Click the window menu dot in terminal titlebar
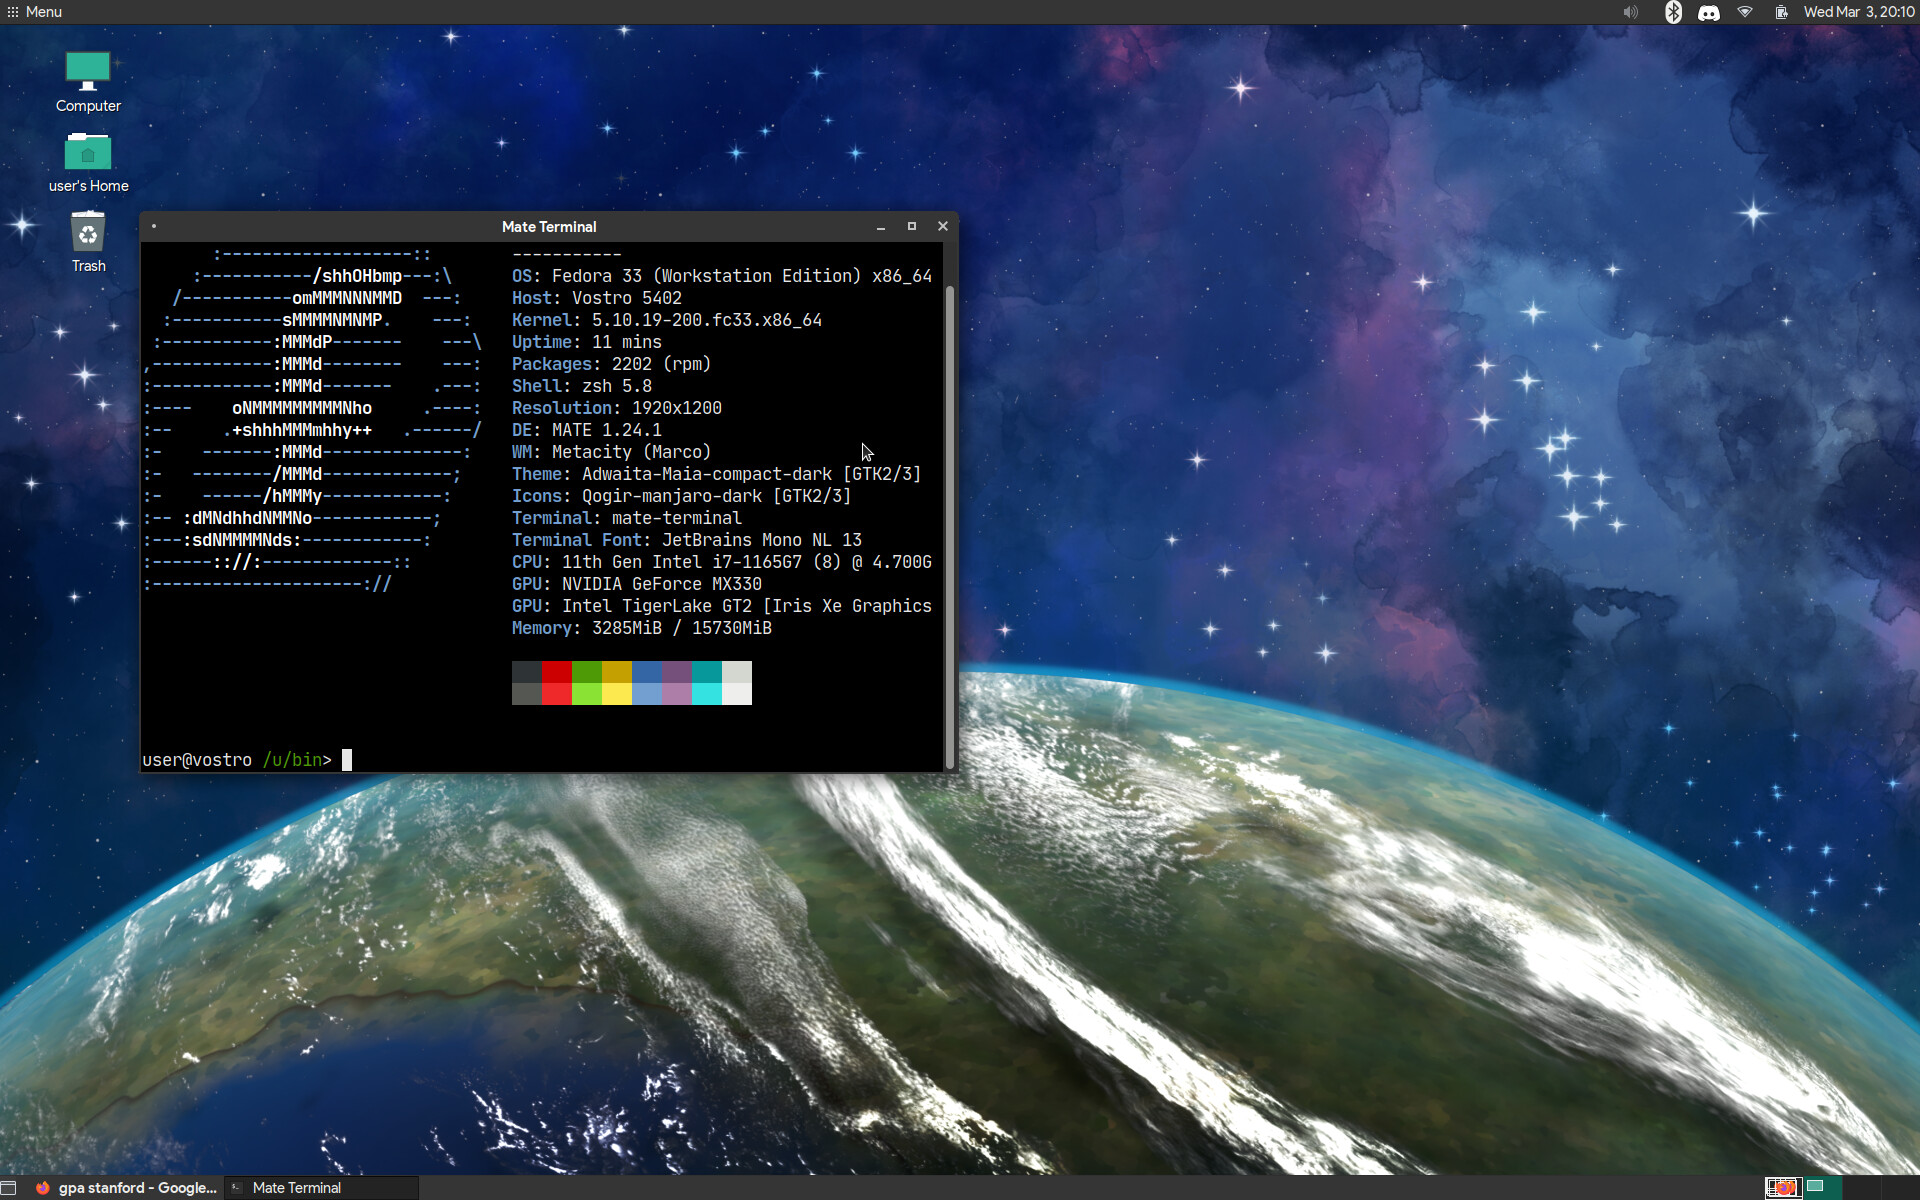This screenshot has height=1200, width=1920. click(154, 226)
